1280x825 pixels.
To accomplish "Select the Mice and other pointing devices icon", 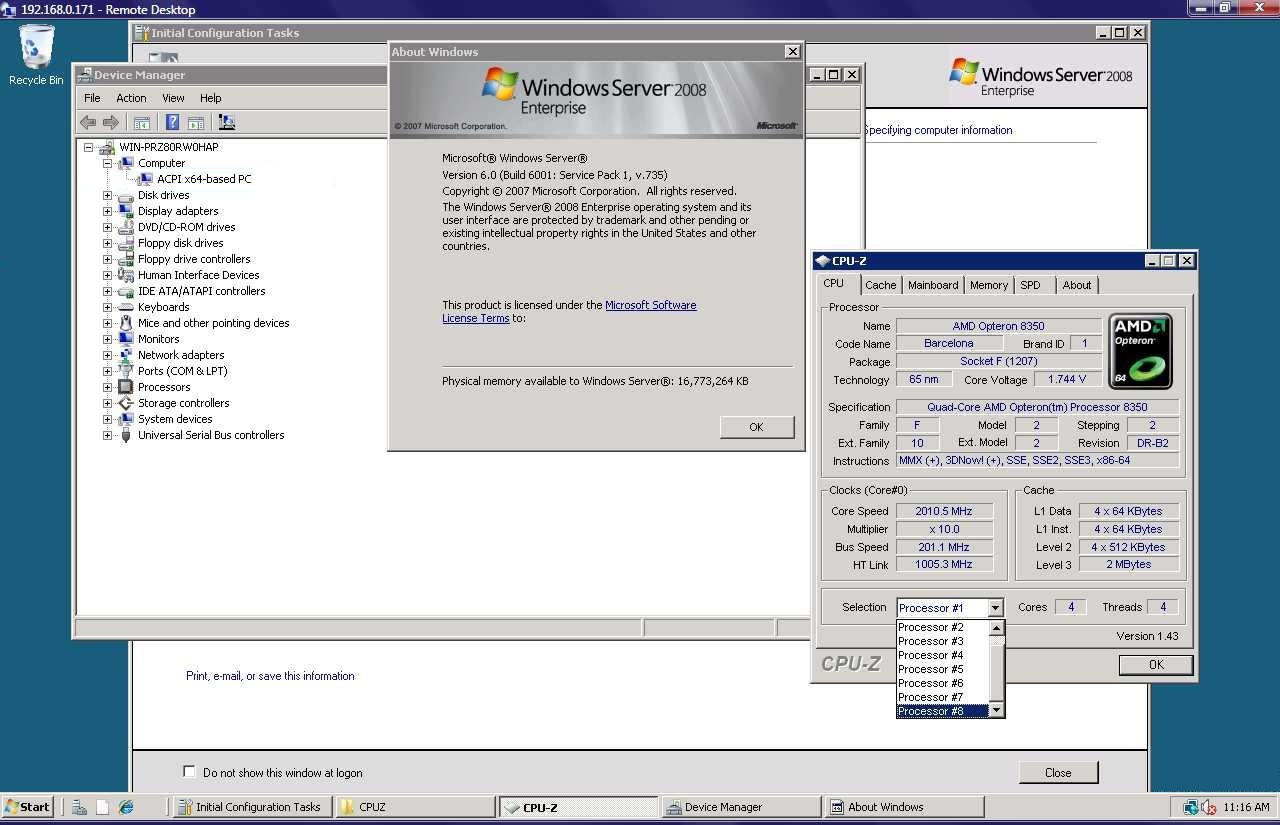I will (x=126, y=323).
